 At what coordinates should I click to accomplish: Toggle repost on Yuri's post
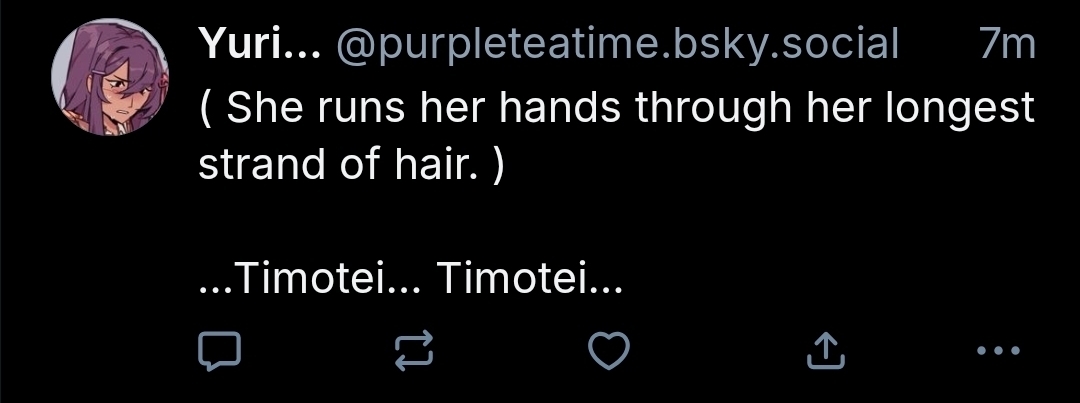[x=415, y=350]
